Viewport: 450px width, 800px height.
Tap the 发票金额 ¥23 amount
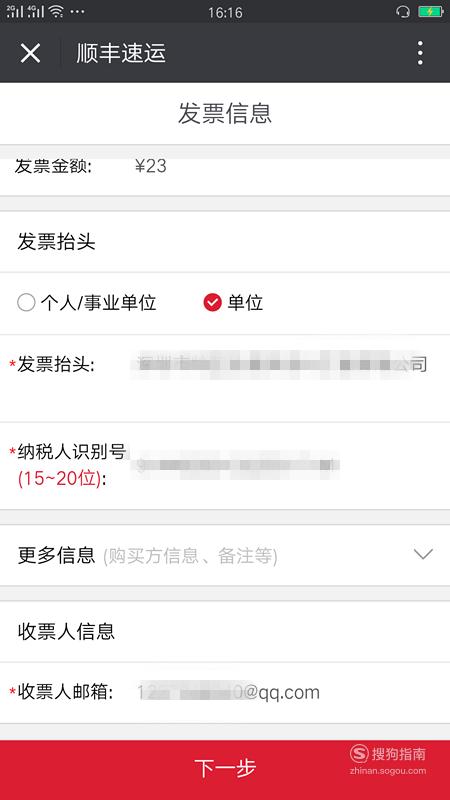tap(151, 166)
